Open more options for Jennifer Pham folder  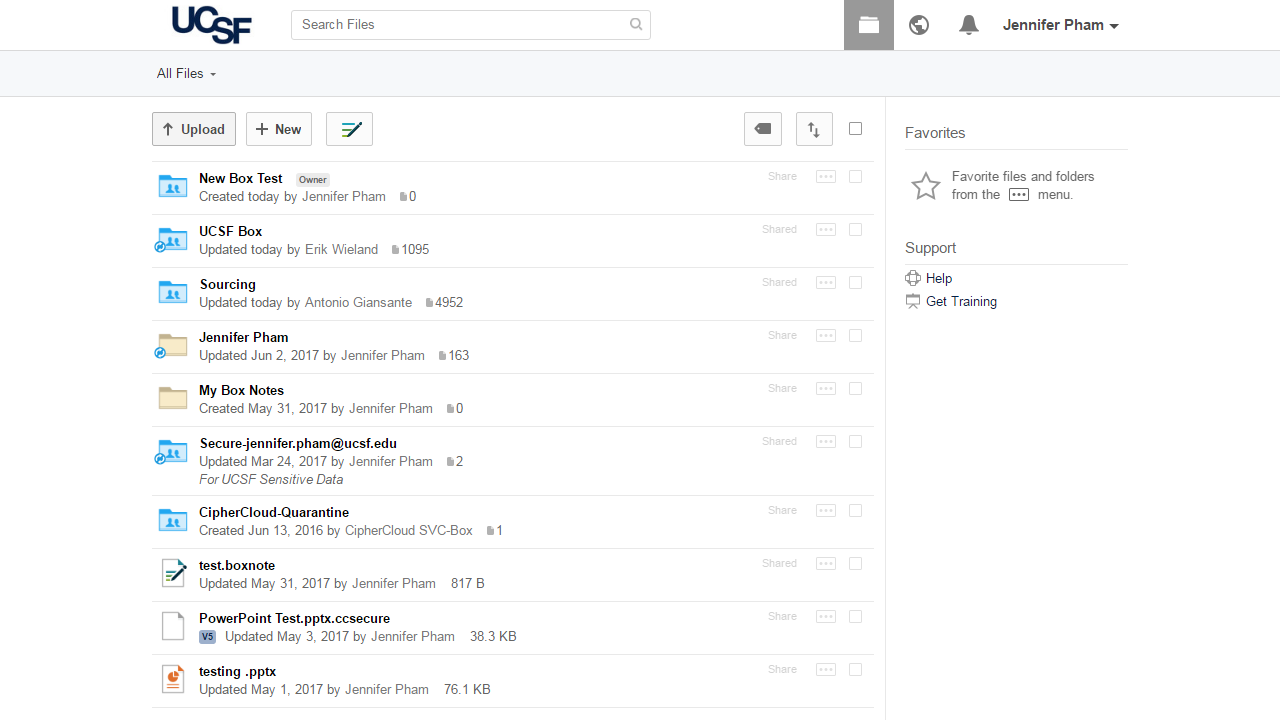826,336
